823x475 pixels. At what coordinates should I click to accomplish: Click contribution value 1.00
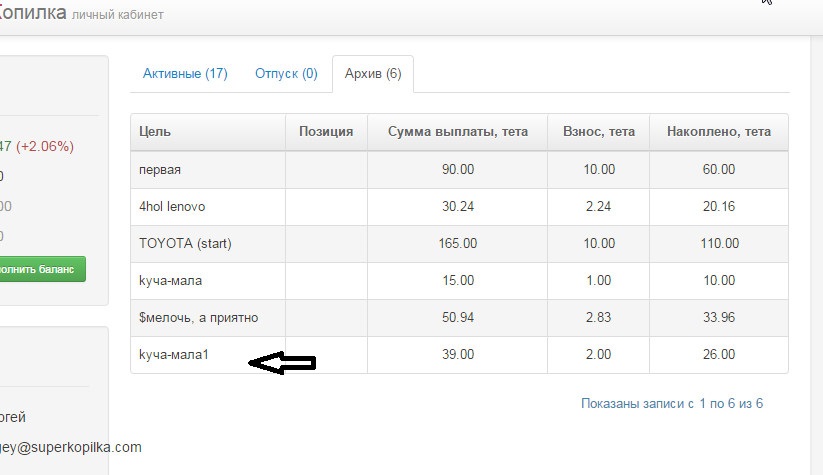tap(598, 280)
